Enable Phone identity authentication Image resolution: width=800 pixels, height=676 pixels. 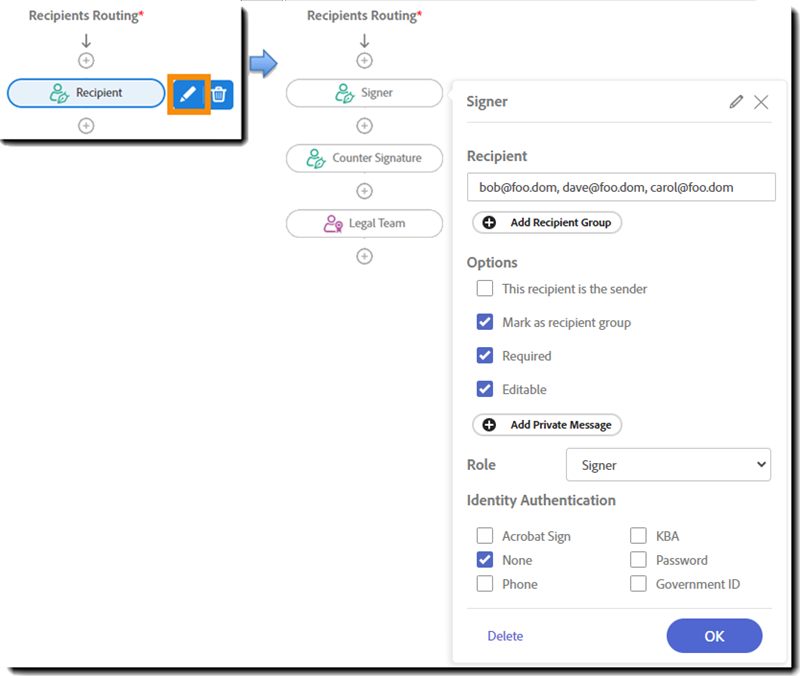tap(485, 583)
